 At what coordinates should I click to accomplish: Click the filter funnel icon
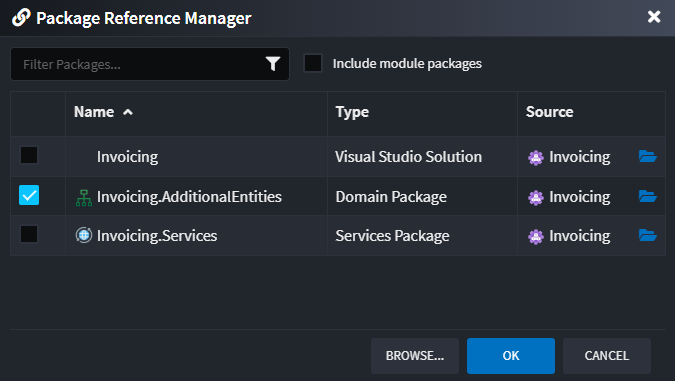click(273, 64)
